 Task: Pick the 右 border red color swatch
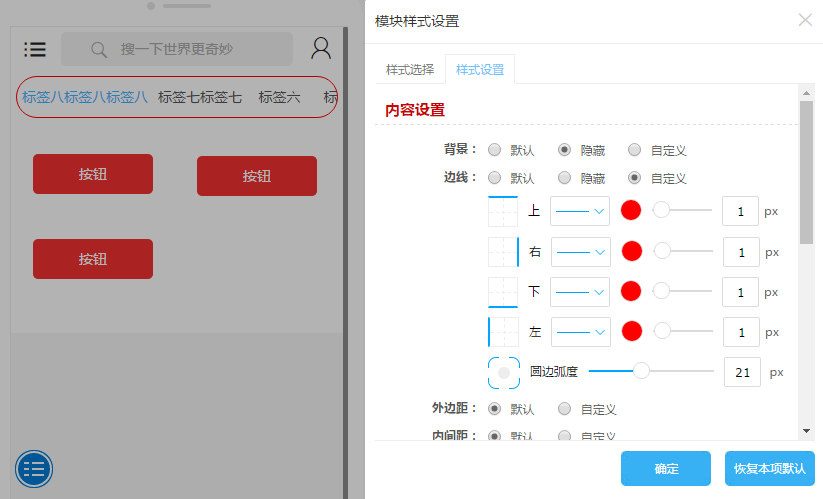632,251
